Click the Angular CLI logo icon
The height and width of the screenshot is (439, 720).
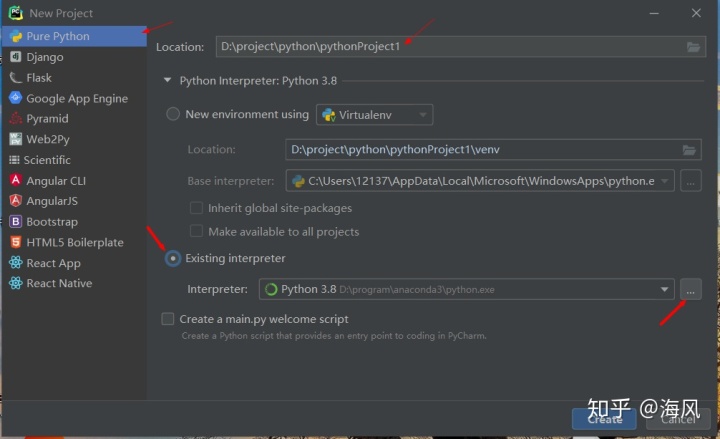tap(16, 180)
